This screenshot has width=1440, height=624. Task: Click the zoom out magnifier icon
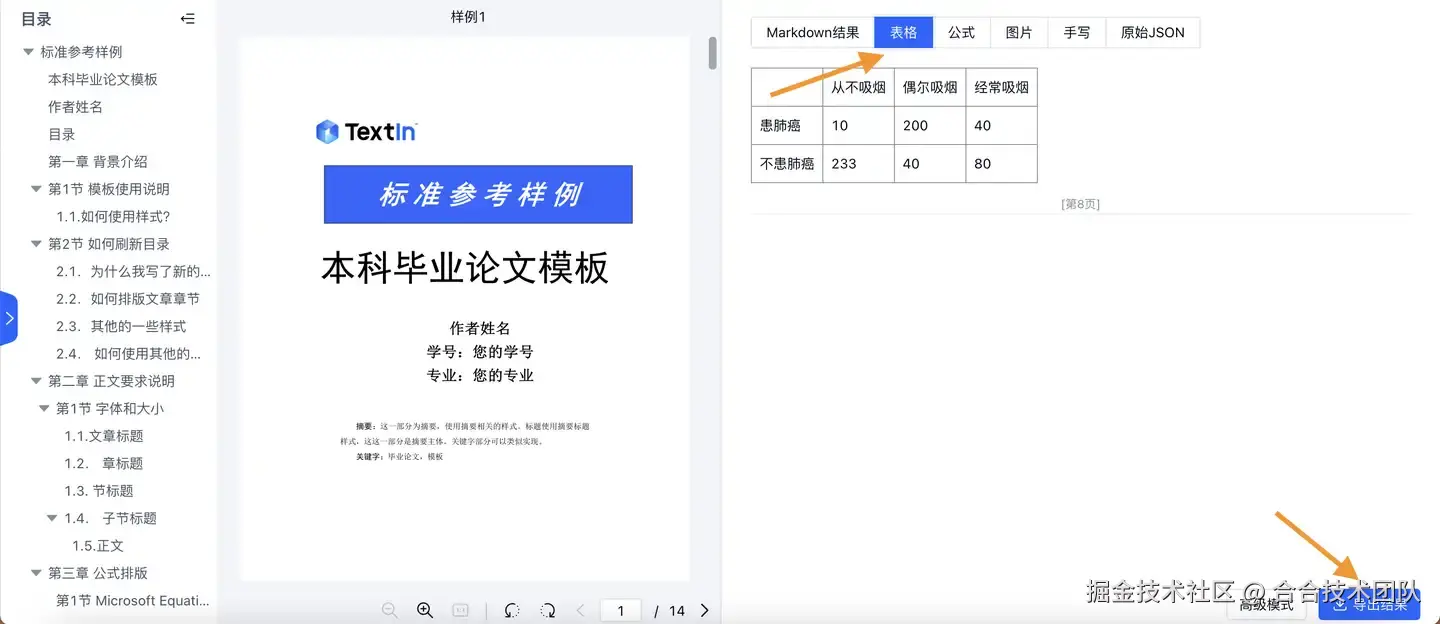390,610
